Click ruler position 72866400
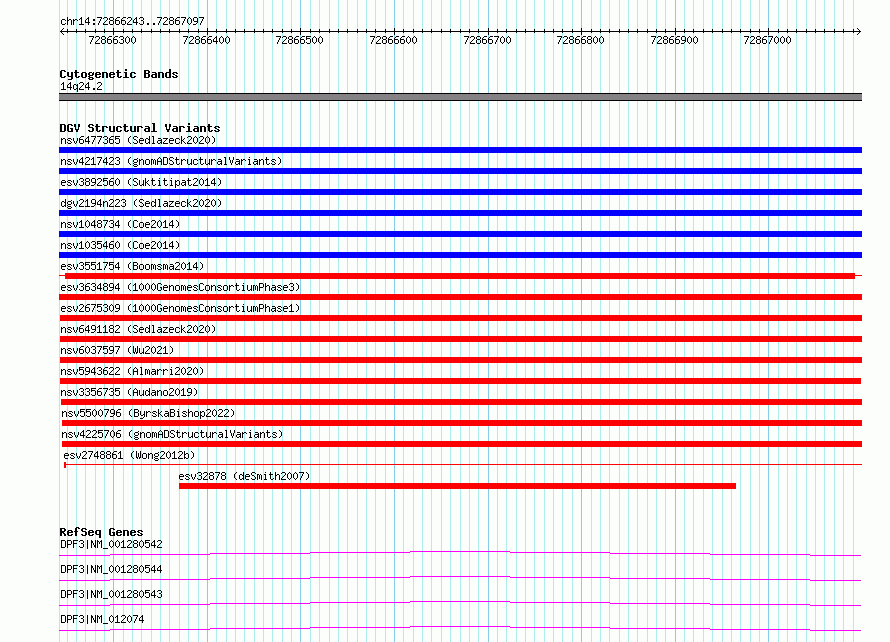 pyautogui.click(x=206, y=40)
